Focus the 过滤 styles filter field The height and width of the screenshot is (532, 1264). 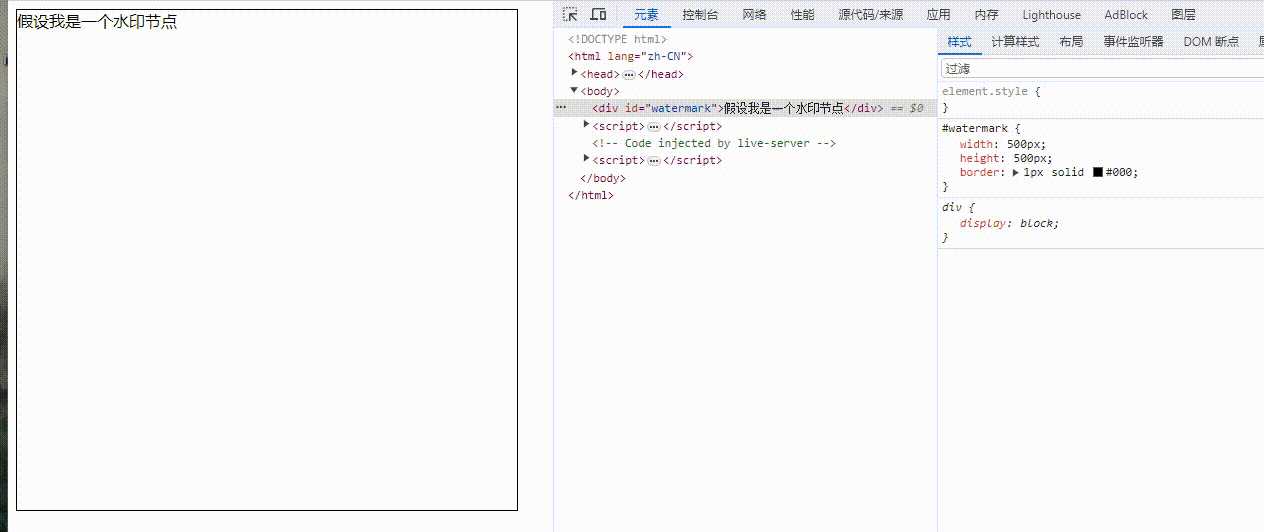tap(1102, 69)
